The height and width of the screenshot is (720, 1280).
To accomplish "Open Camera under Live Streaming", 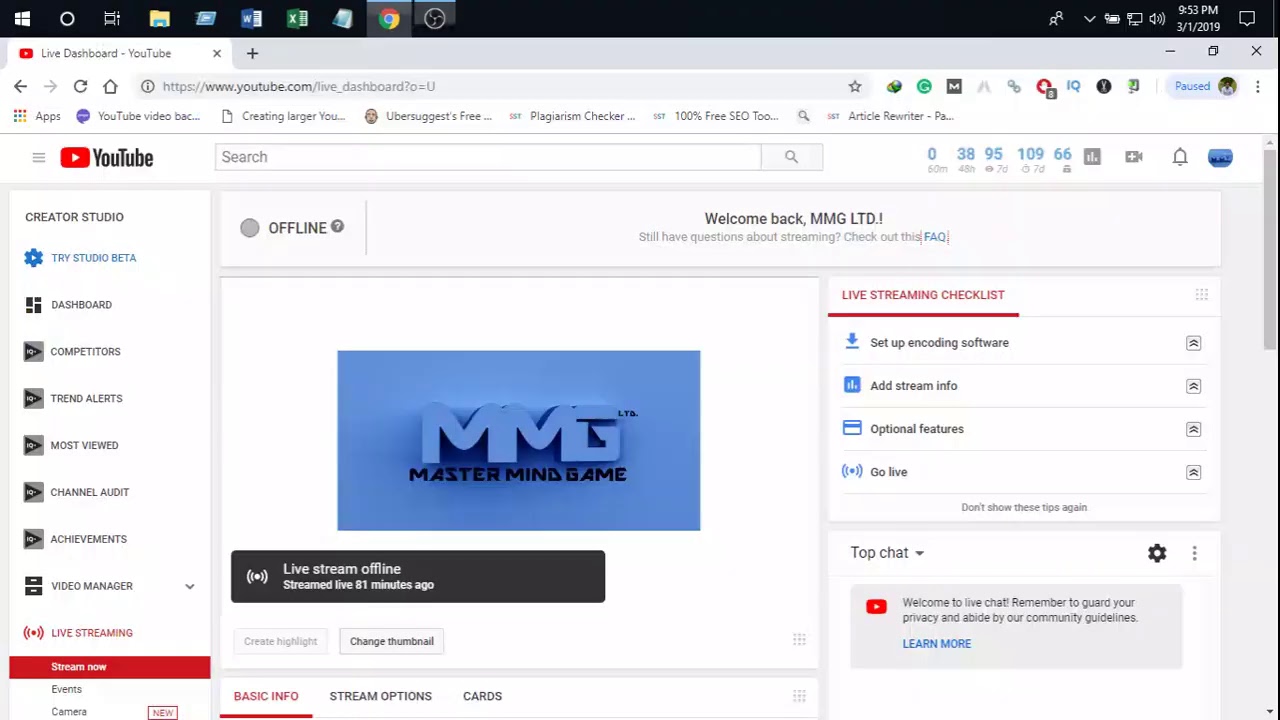I will 69,712.
